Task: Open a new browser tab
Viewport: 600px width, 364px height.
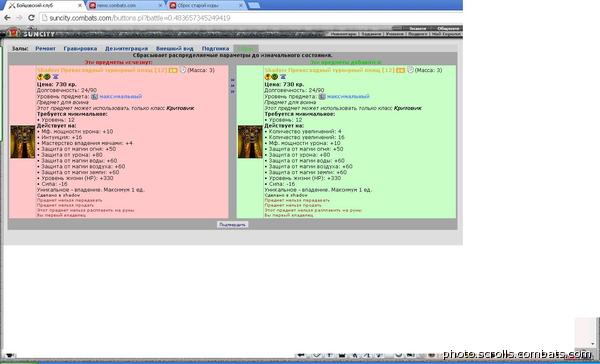Action: pyautogui.click(x=254, y=5)
